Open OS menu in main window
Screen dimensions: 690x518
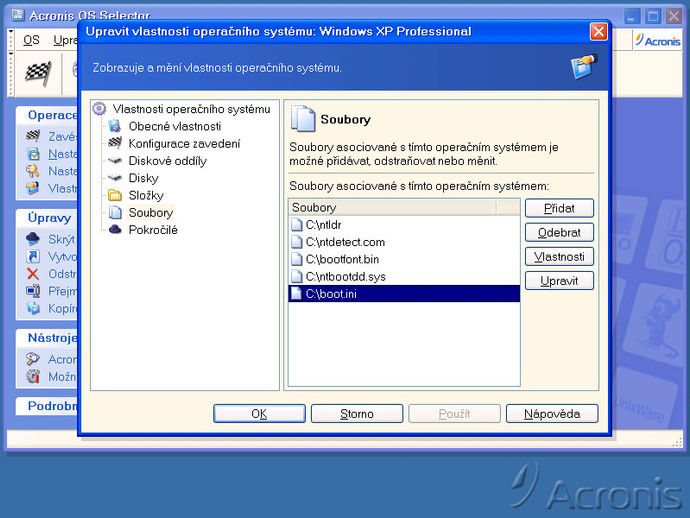coord(31,40)
